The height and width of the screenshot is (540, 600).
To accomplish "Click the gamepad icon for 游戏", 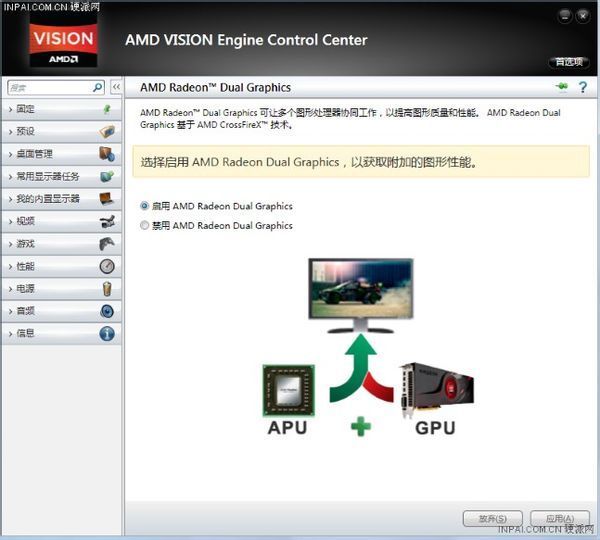I will pyautogui.click(x=107, y=243).
